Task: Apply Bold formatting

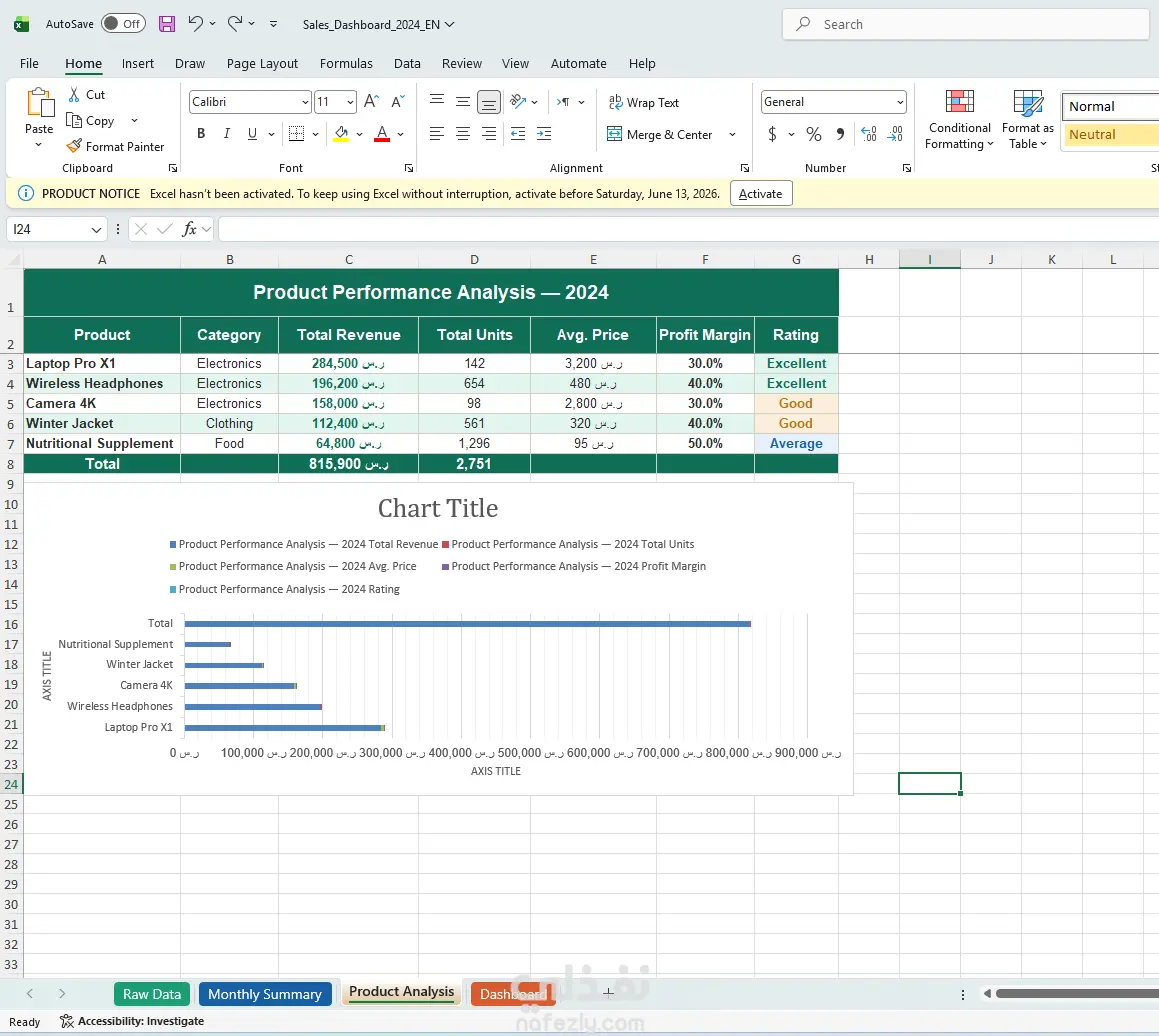Action: click(x=201, y=134)
